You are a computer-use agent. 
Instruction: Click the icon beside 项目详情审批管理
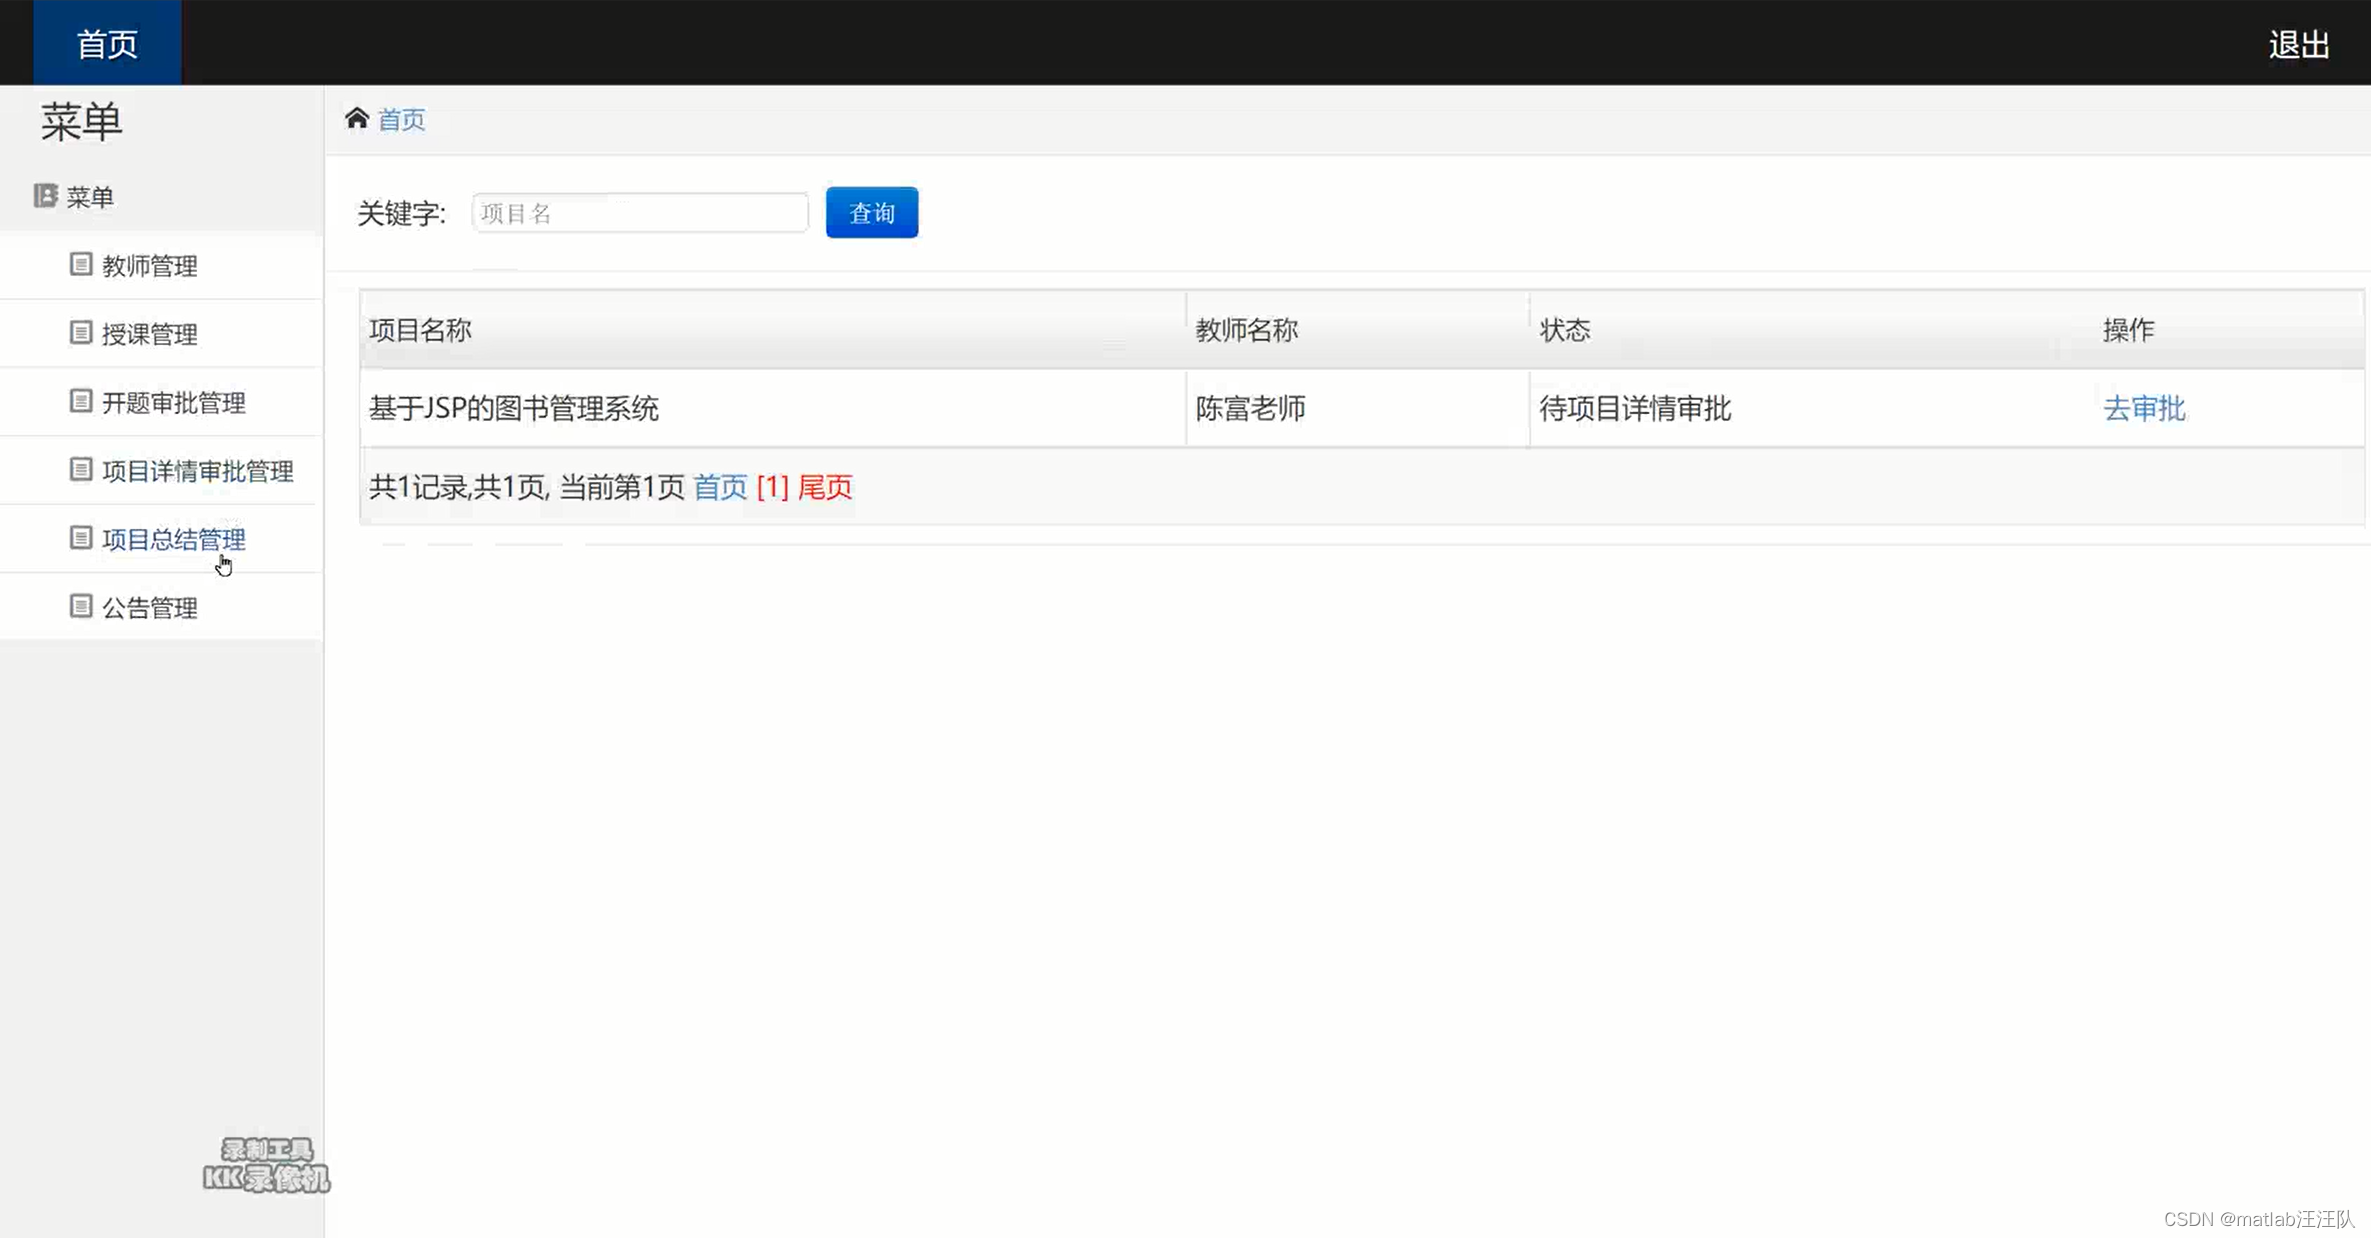point(81,469)
